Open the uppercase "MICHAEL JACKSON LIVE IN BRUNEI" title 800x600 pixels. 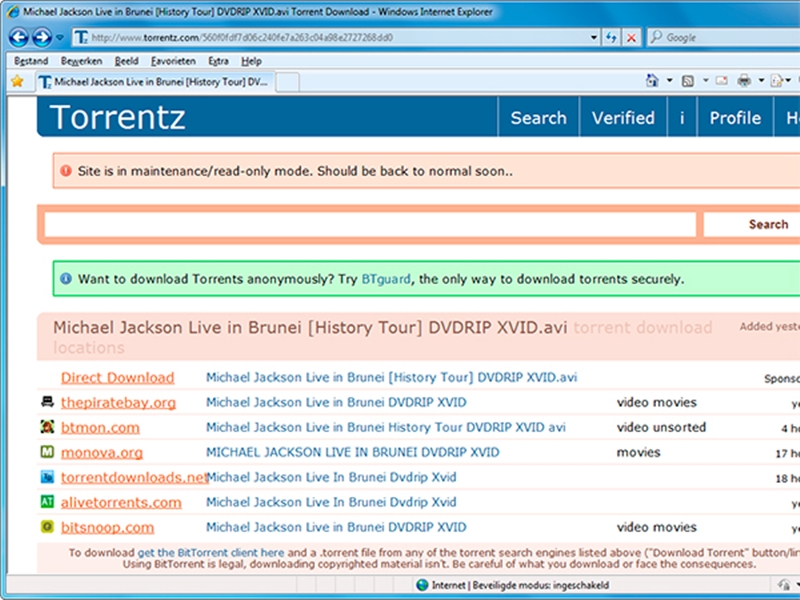coord(353,453)
